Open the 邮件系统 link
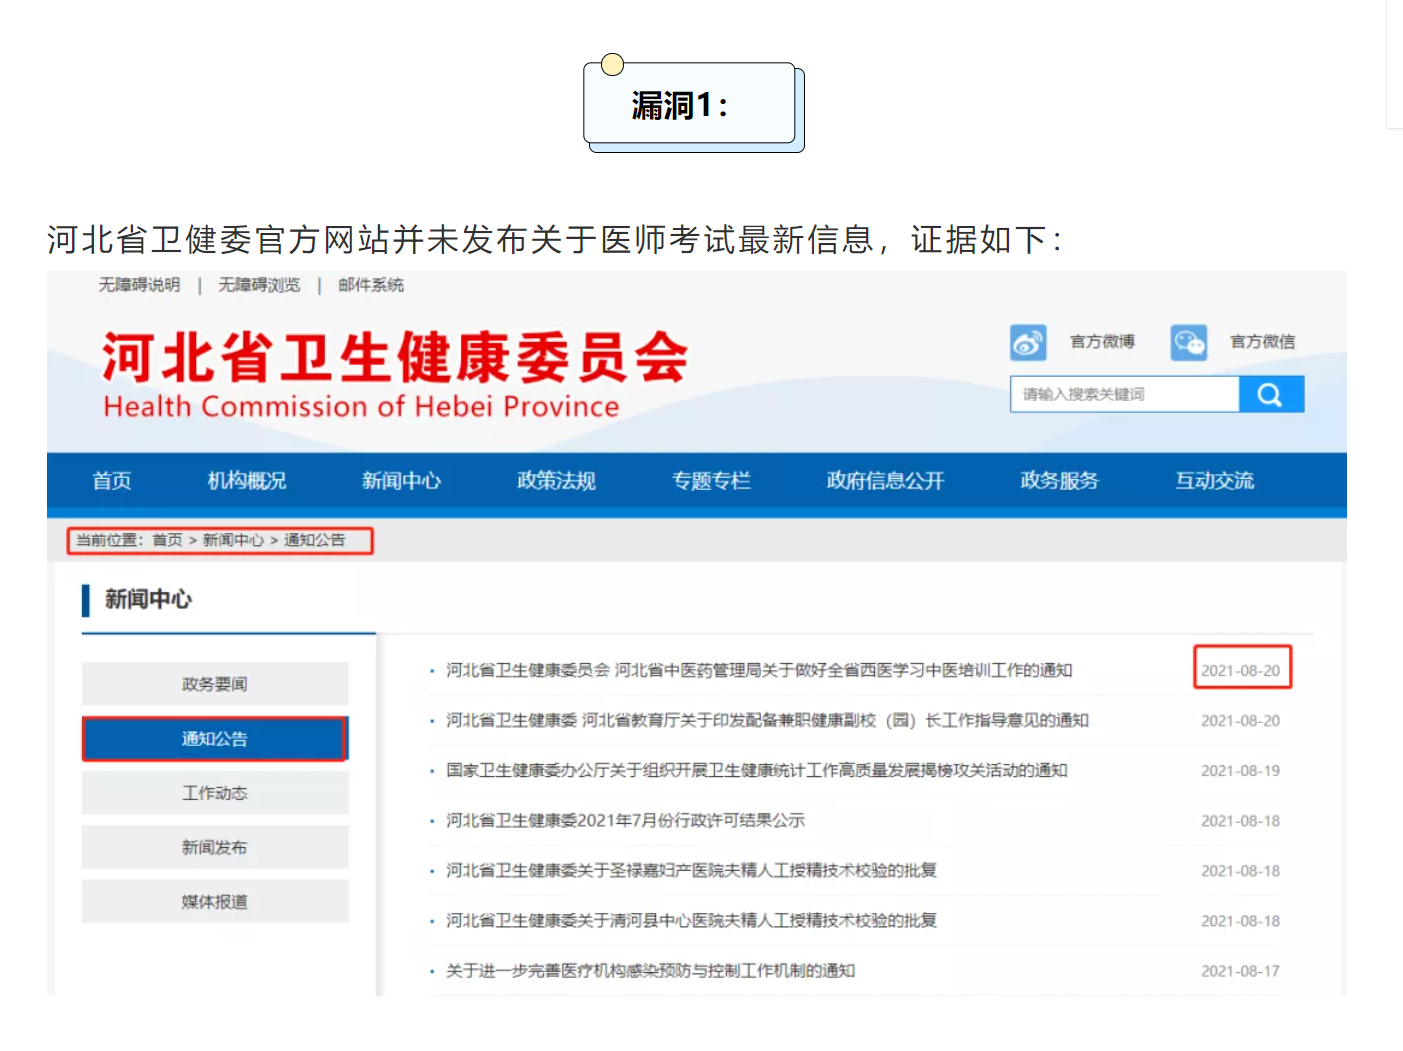Image resolution: width=1403 pixels, height=1051 pixels. coord(371,285)
